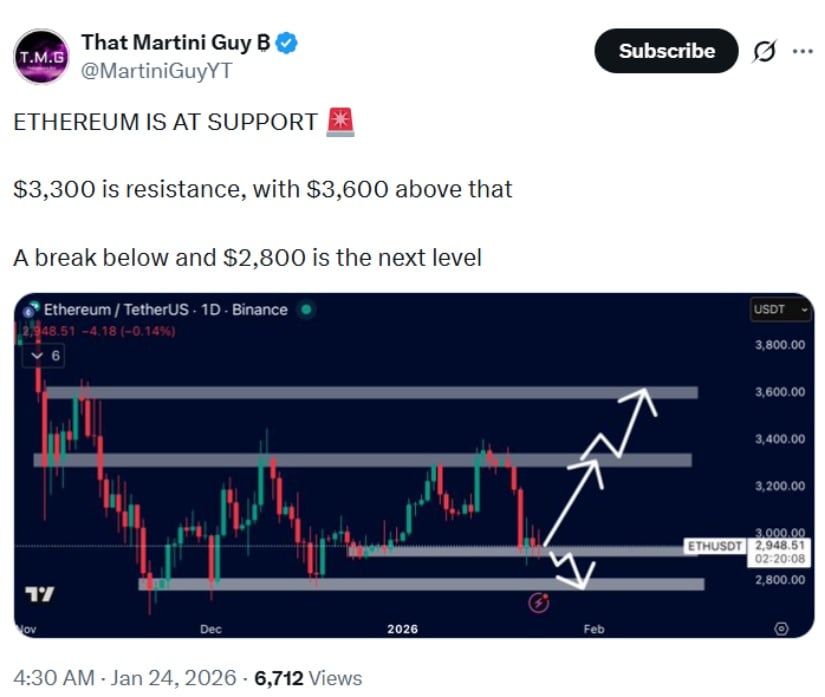Open the USDT currency dropdown
The image size is (825, 697).
tap(780, 311)
